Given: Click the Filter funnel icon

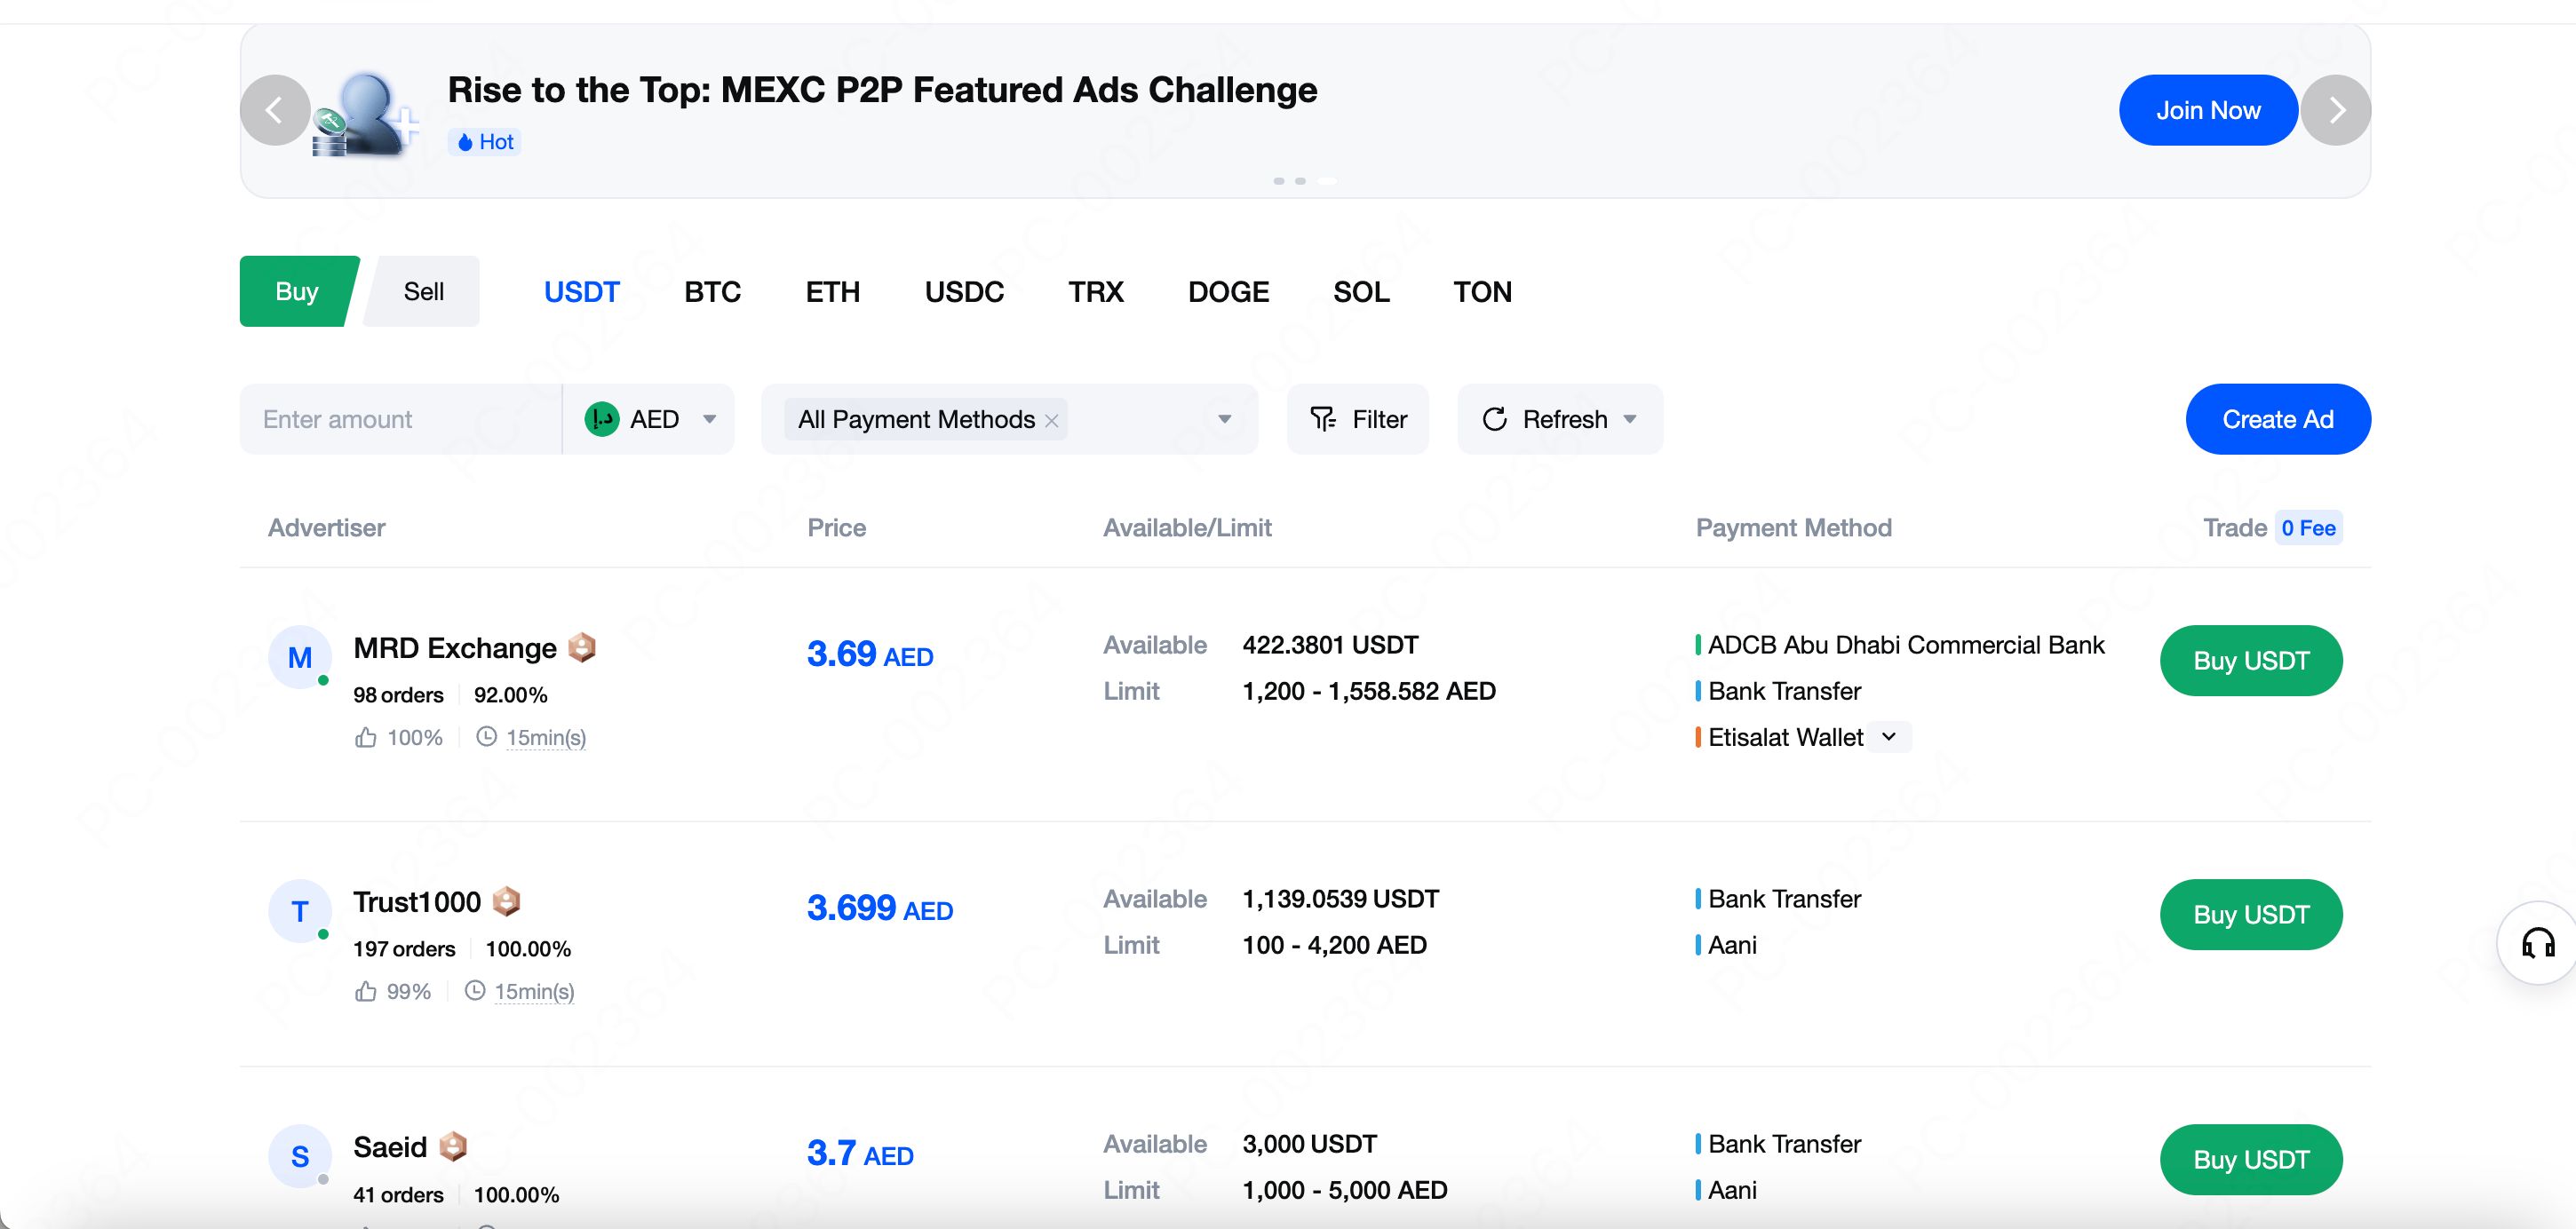Looking at the screenshot, I should tap(1323, 419).
